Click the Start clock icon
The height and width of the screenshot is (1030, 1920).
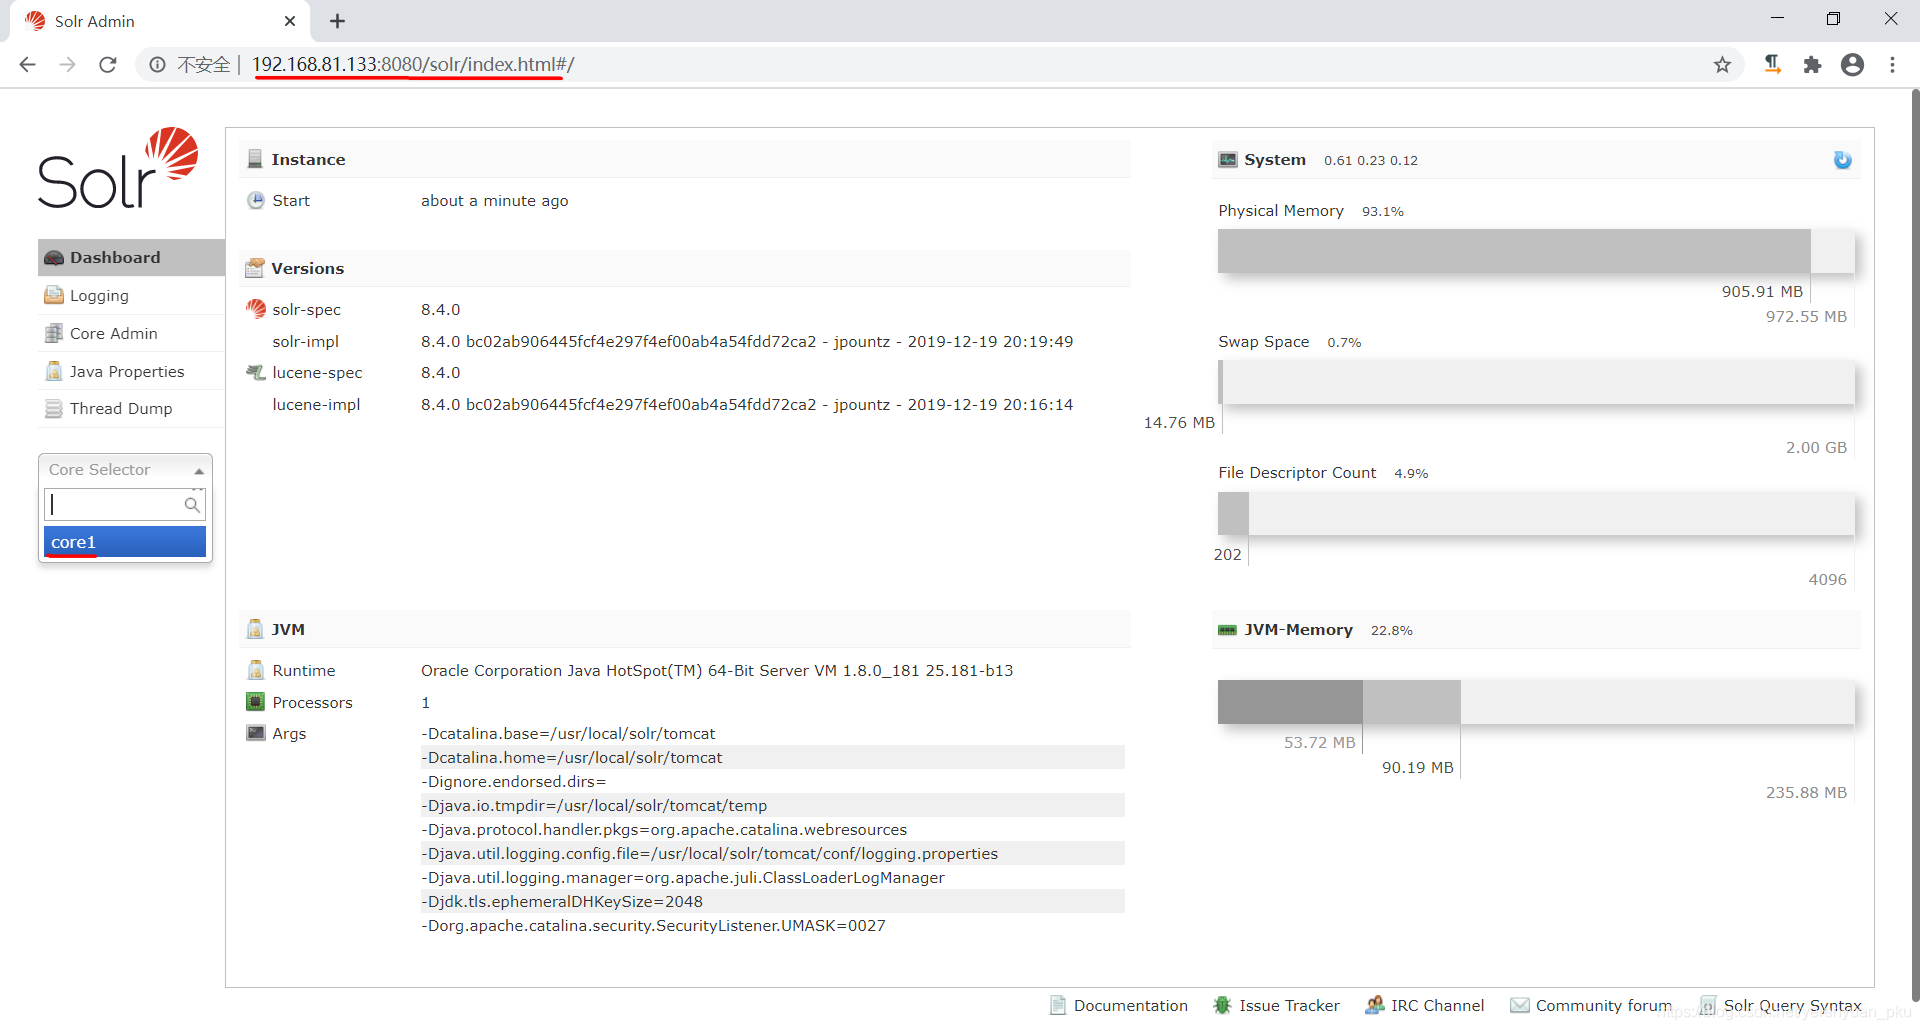coord(256,200)
